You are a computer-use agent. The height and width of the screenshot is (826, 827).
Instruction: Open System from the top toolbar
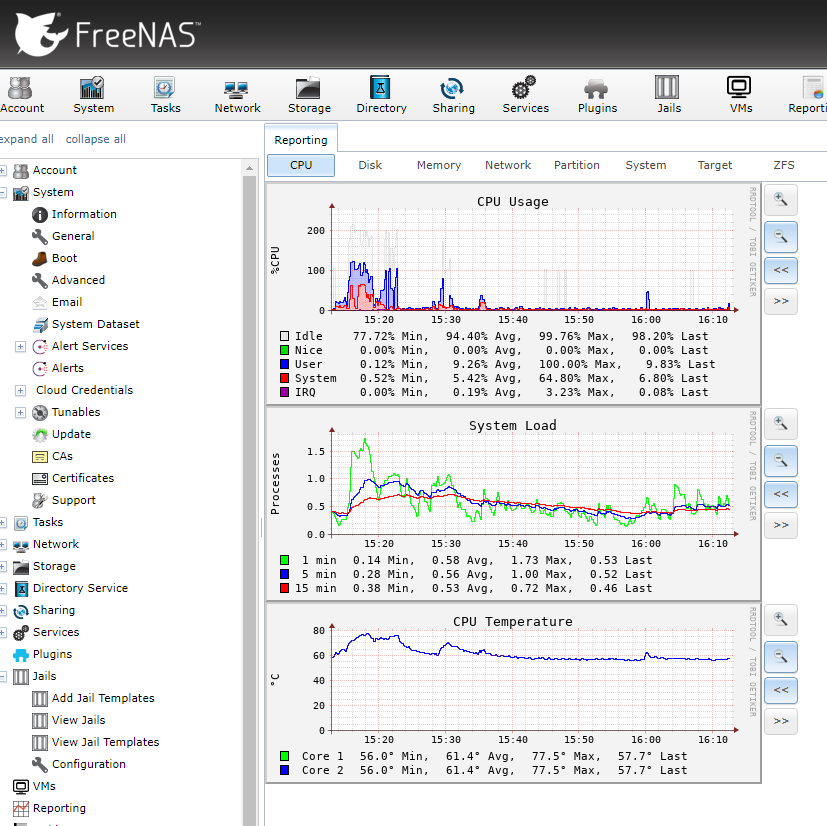pyautogui.click(x=93, y=95)
